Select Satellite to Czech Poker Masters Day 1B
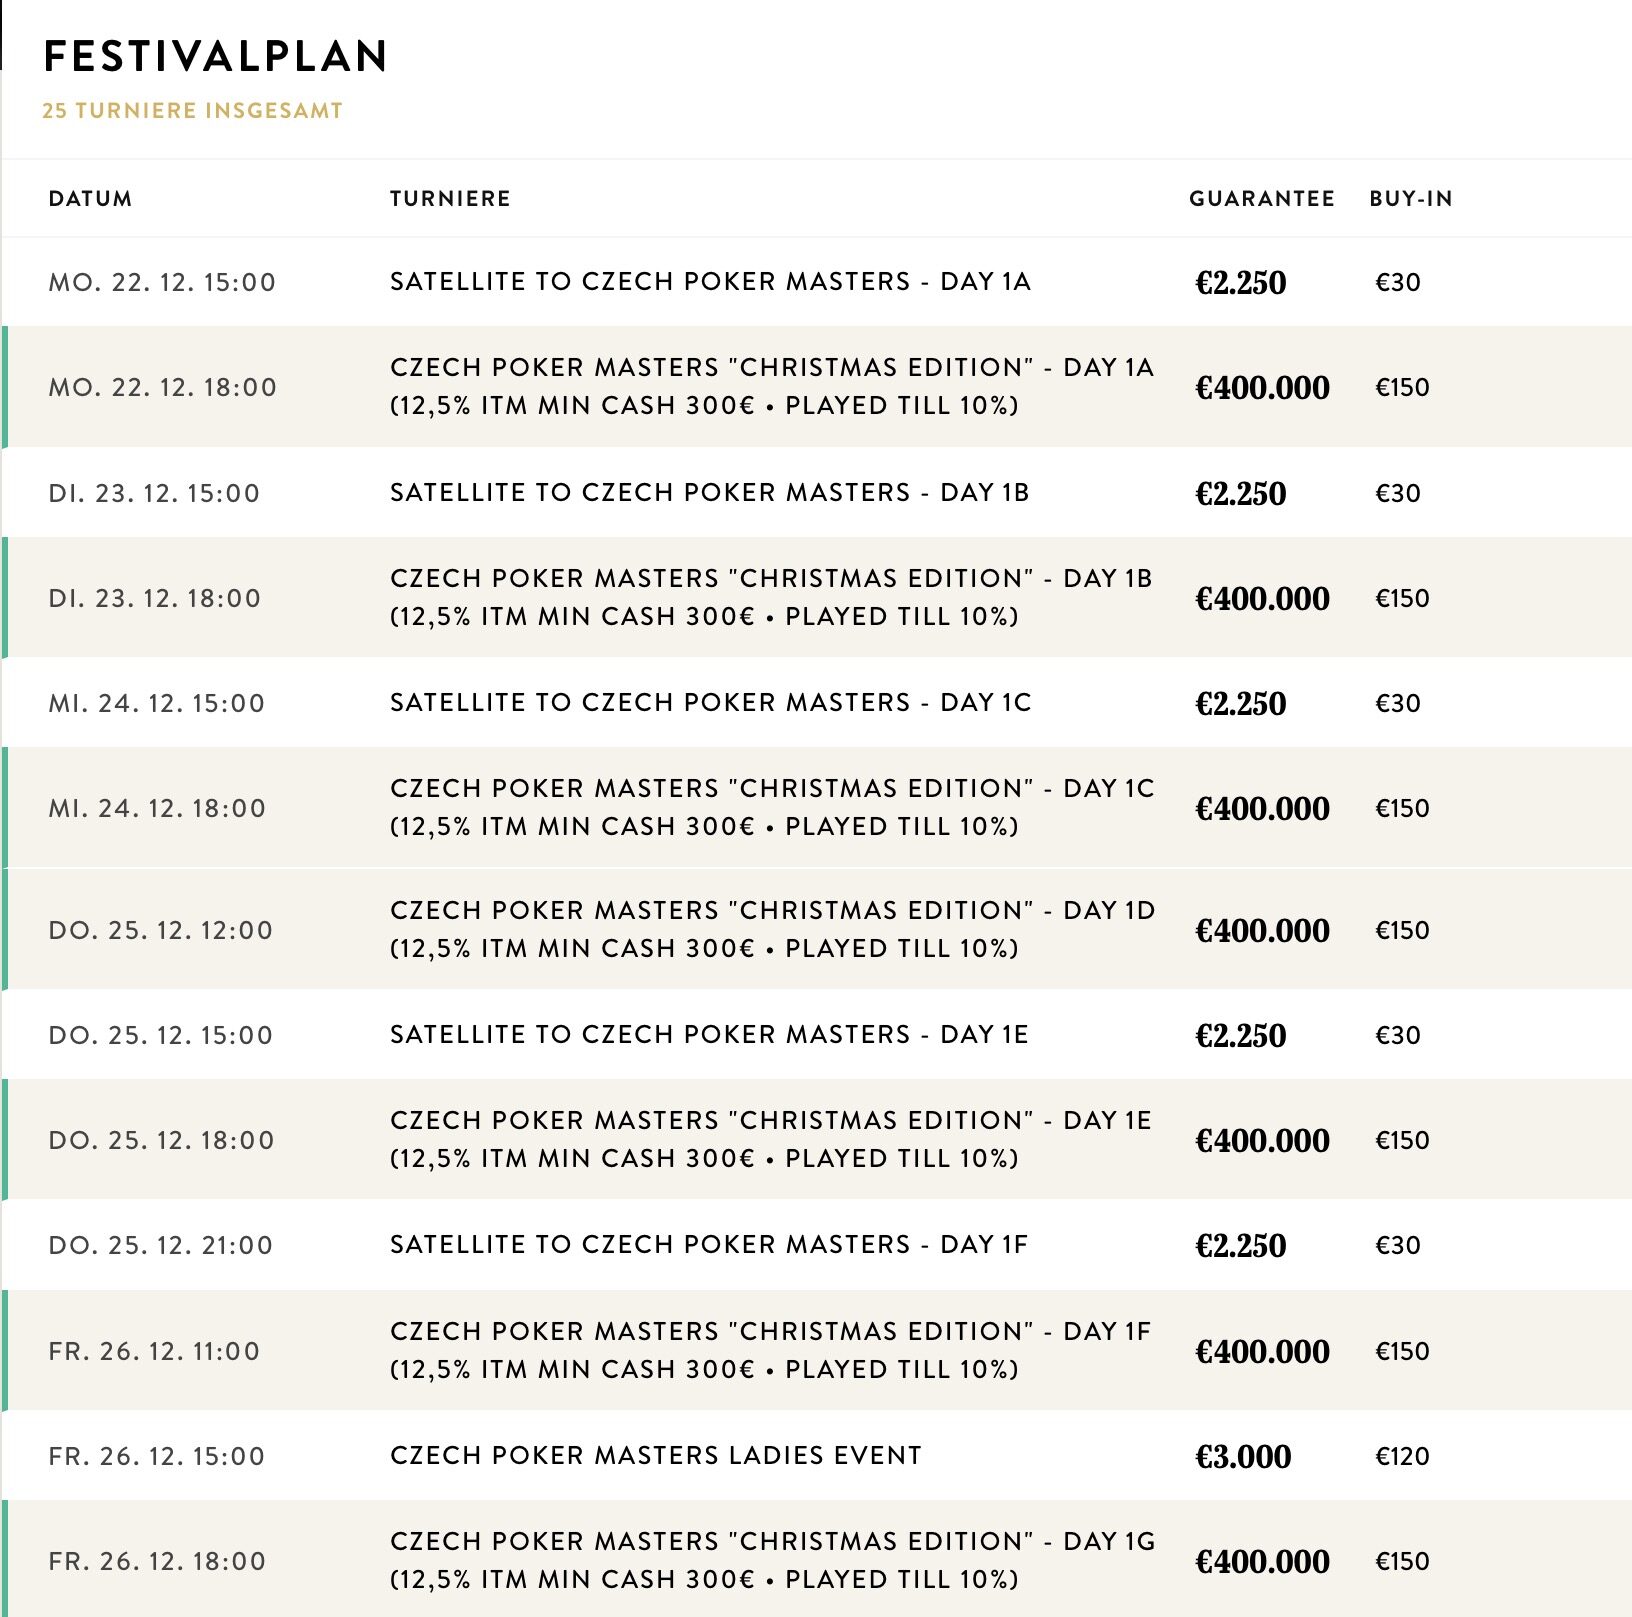 coord(709,493)
